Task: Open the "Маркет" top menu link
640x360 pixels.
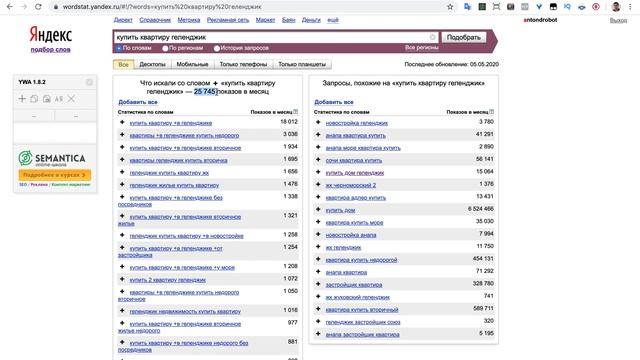Action: [265, 20]
